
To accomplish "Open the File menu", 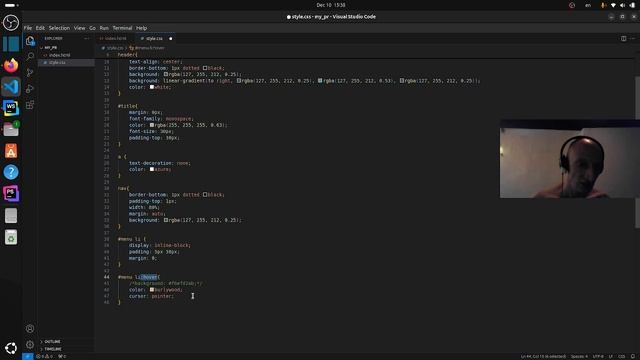I will coord(28,28).
